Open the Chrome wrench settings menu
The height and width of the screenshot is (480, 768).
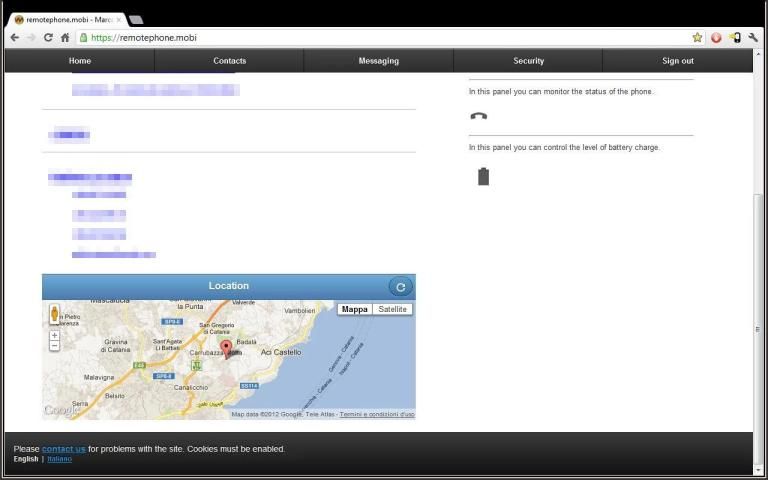click(753, 38)
